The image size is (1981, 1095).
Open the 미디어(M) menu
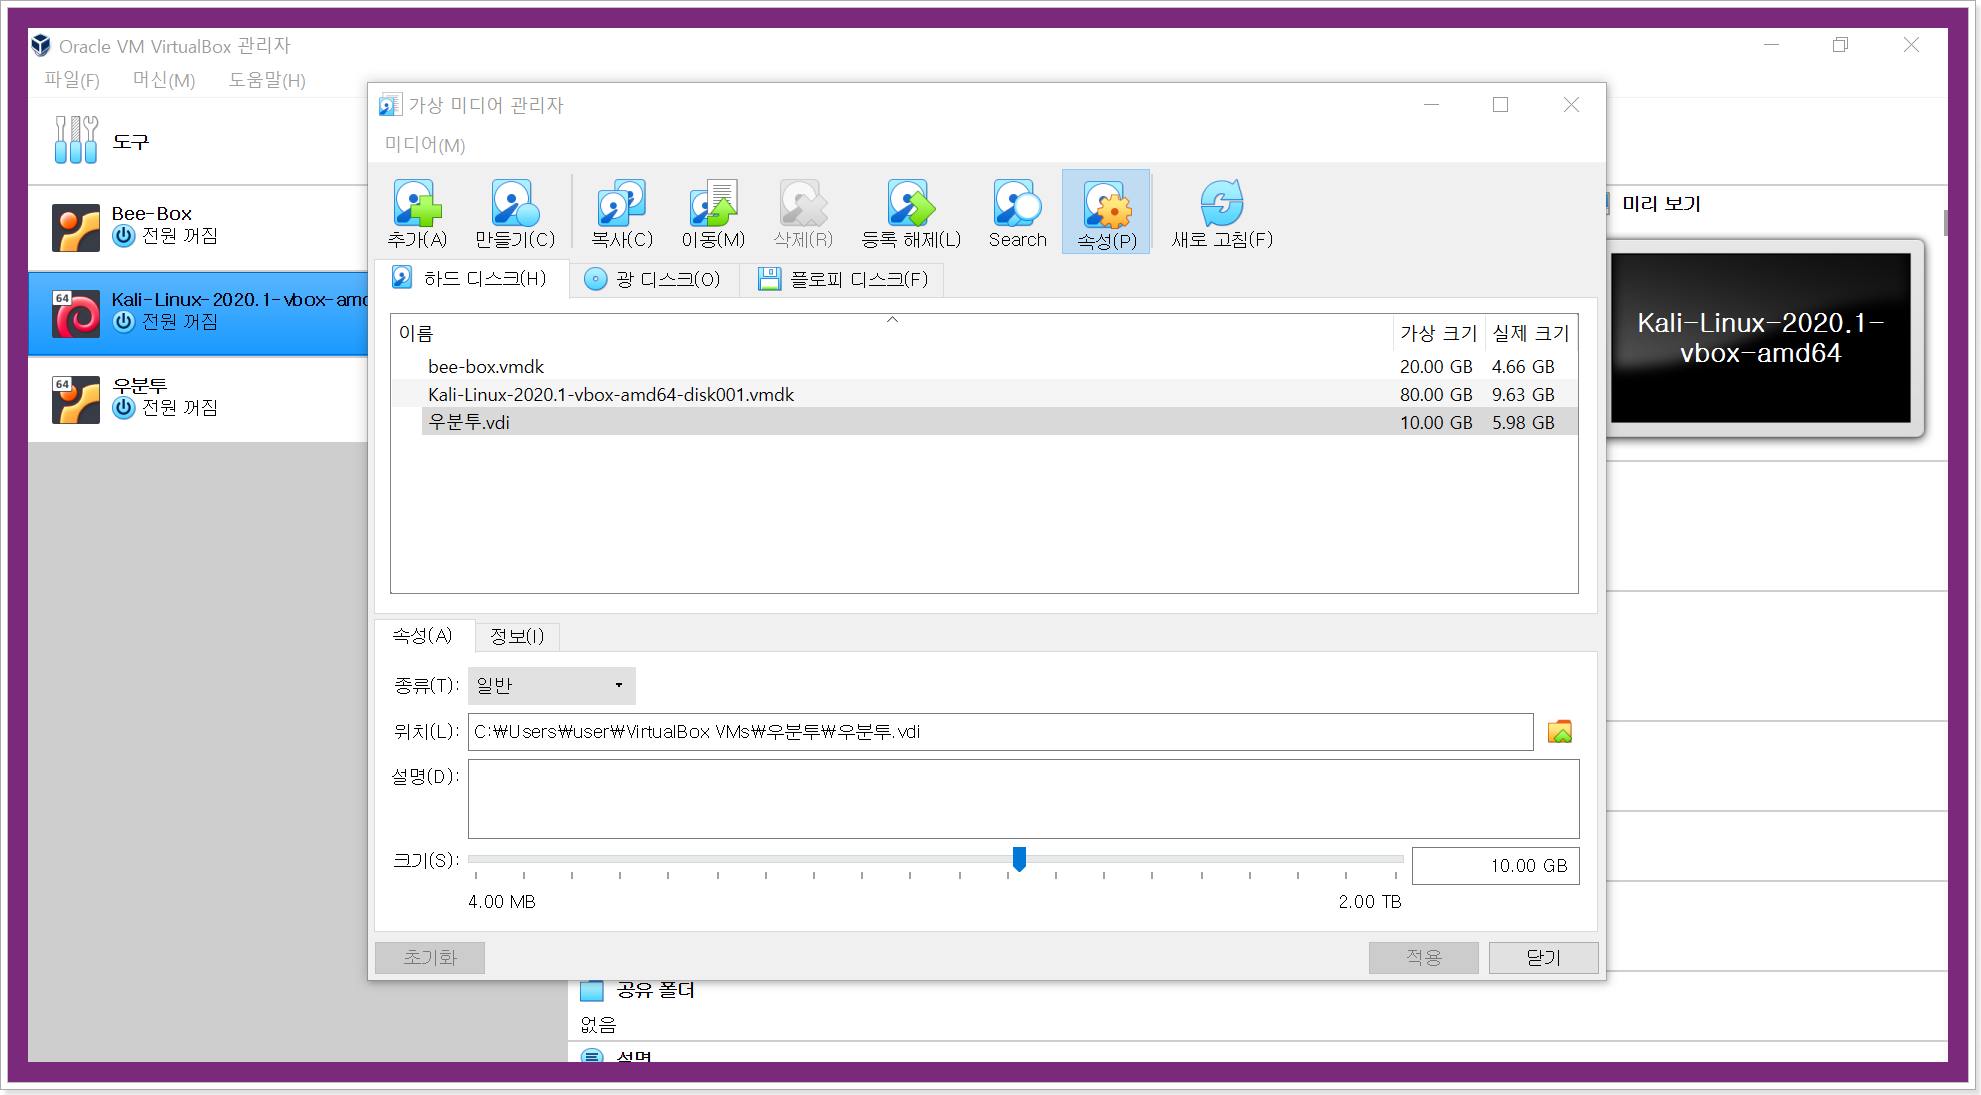click(x=425, y=145)
